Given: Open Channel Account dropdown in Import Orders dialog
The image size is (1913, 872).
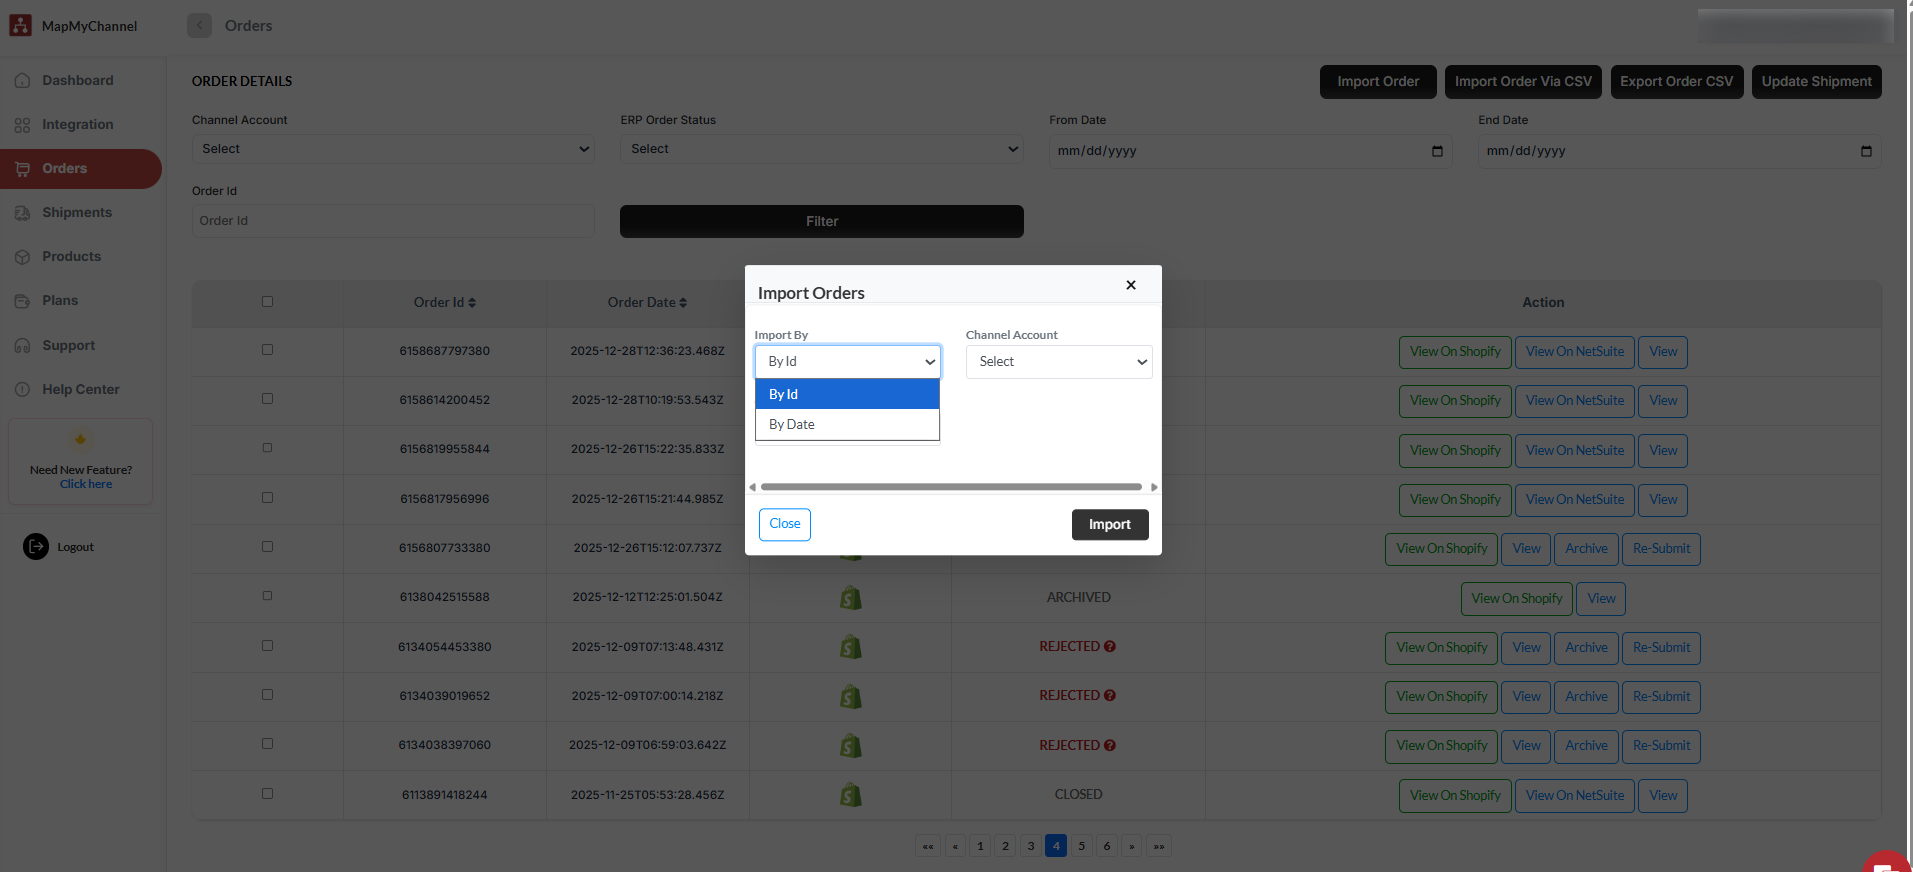Looking at the screenshot, I should tap(1058, 362).
